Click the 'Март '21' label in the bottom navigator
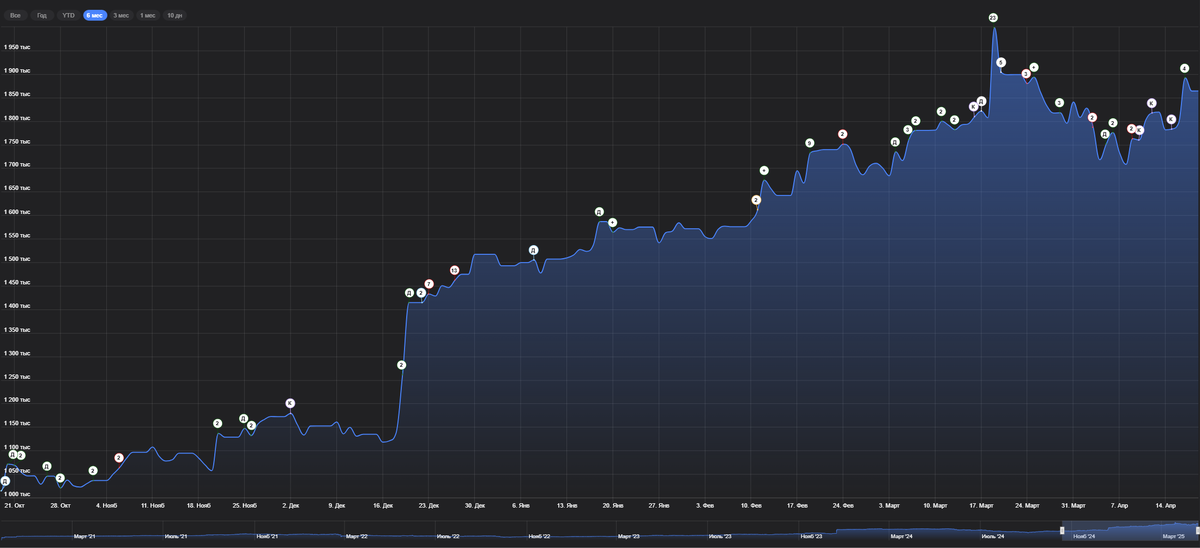Viewport: 1200px width, 548px height. [86, 537]
